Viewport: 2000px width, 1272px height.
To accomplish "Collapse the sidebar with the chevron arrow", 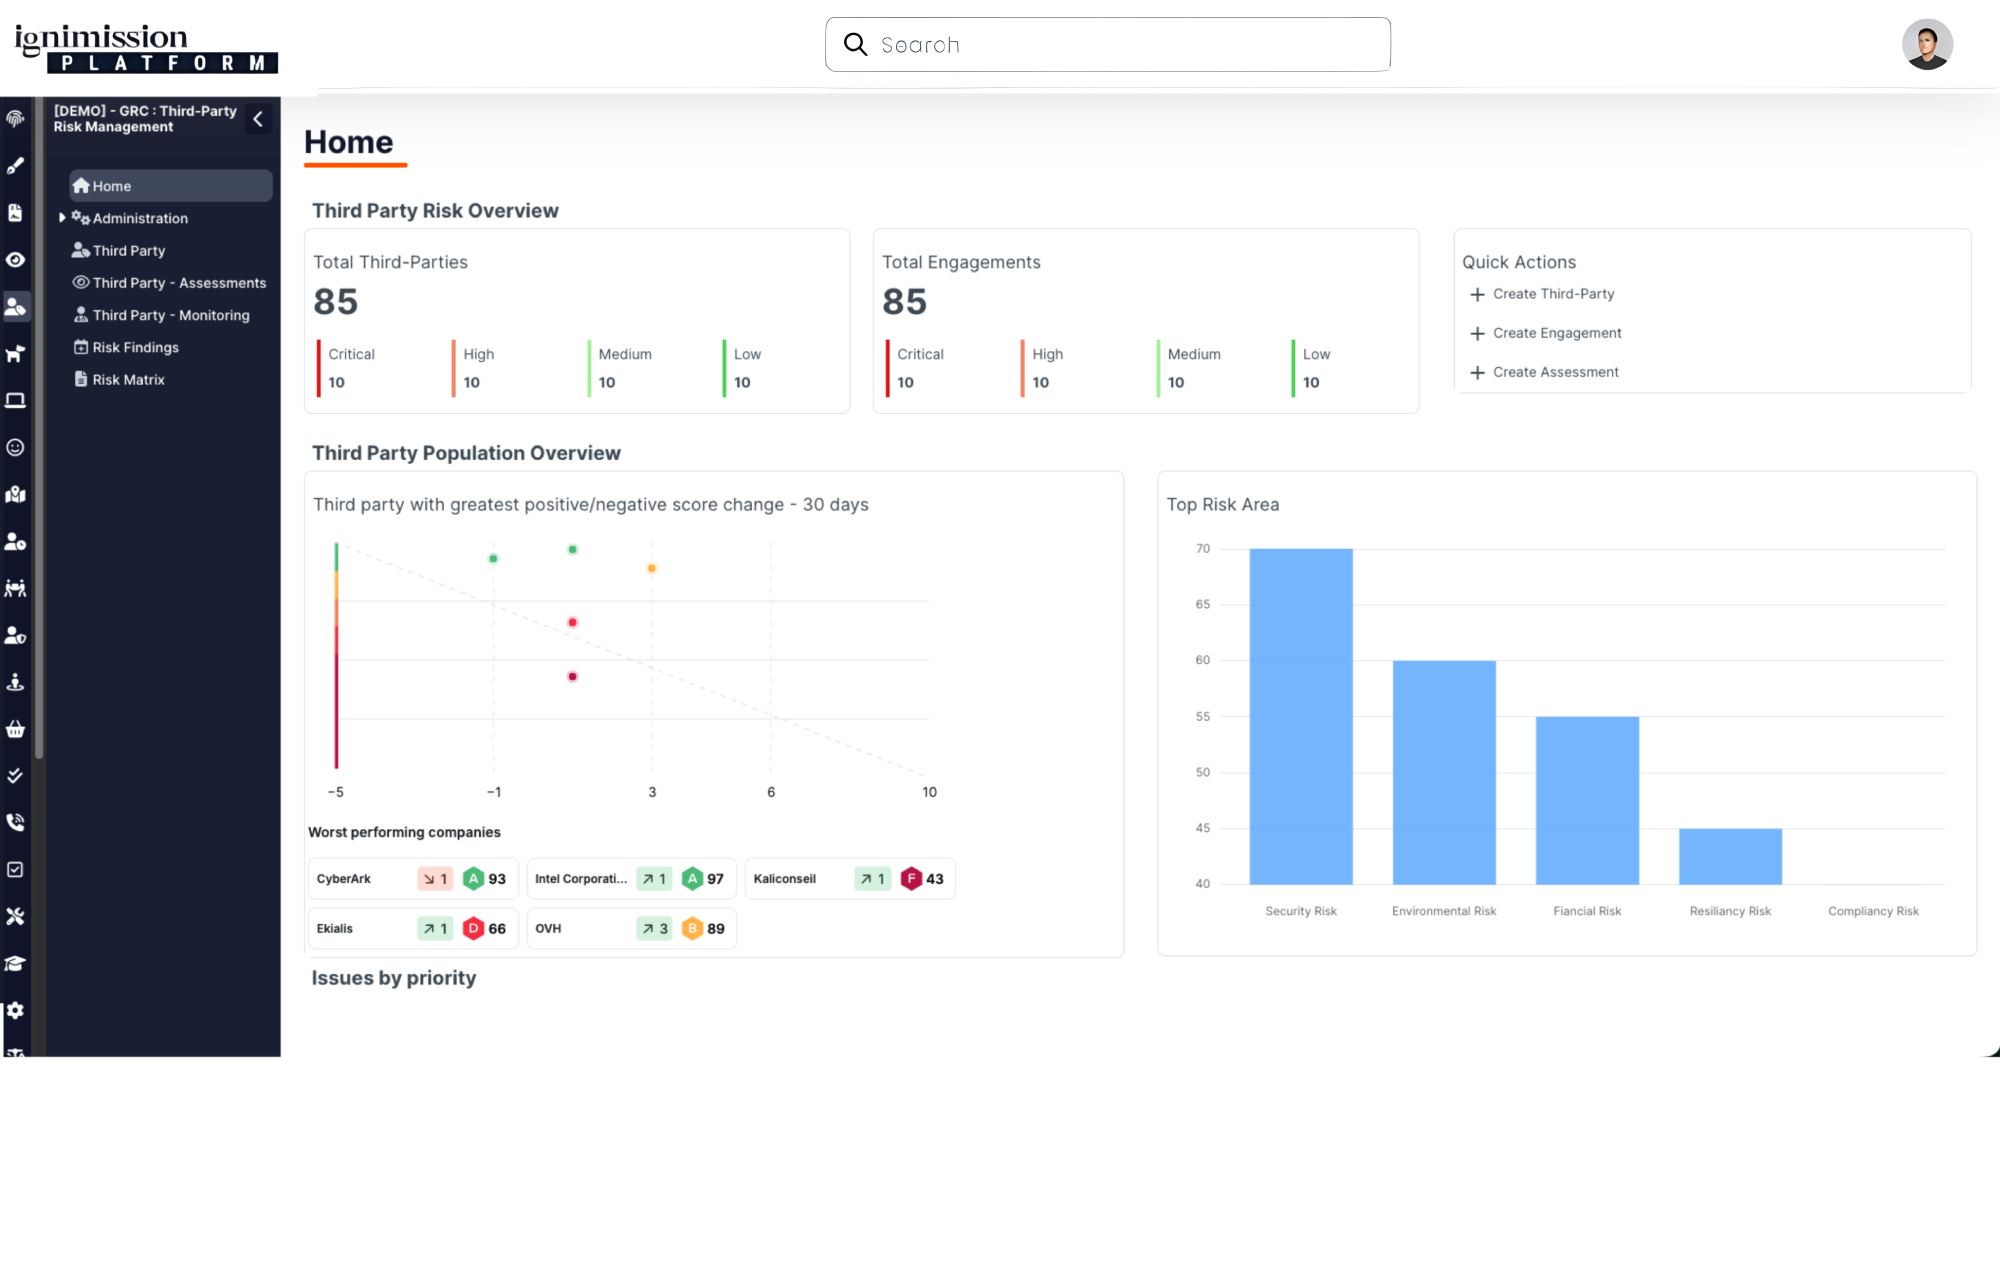I will click(x=258, y=119).
